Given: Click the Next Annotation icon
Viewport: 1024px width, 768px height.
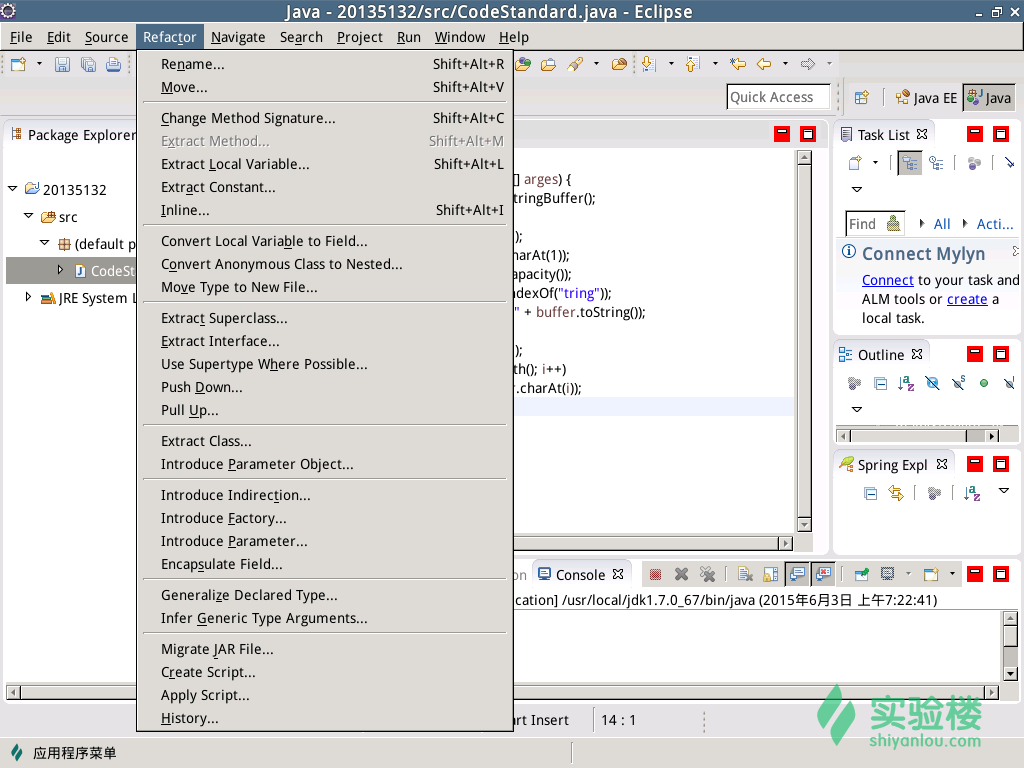Looking at the screenshot, I should (648, 64).
